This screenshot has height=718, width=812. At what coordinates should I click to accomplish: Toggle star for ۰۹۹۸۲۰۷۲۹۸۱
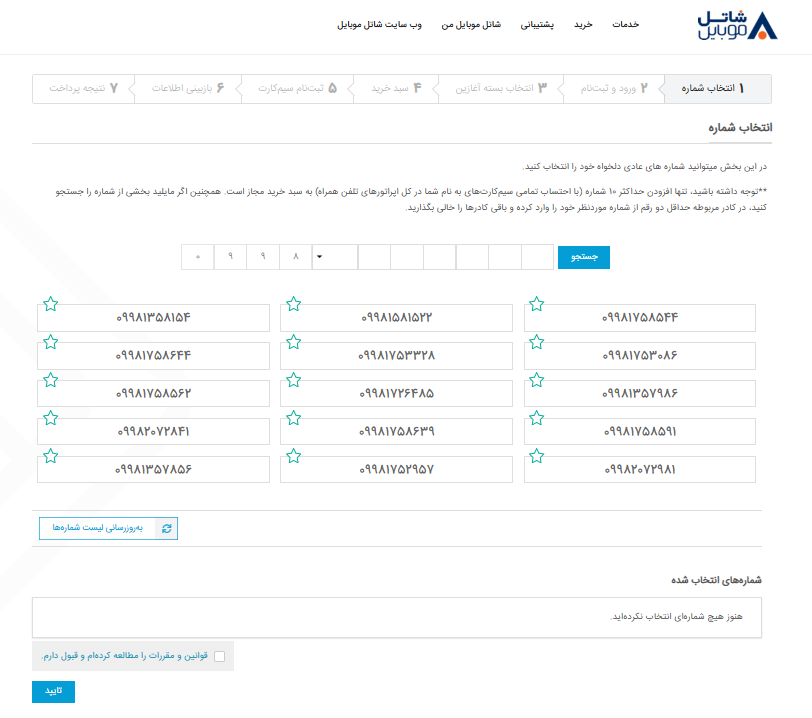[x=536, y=456]
